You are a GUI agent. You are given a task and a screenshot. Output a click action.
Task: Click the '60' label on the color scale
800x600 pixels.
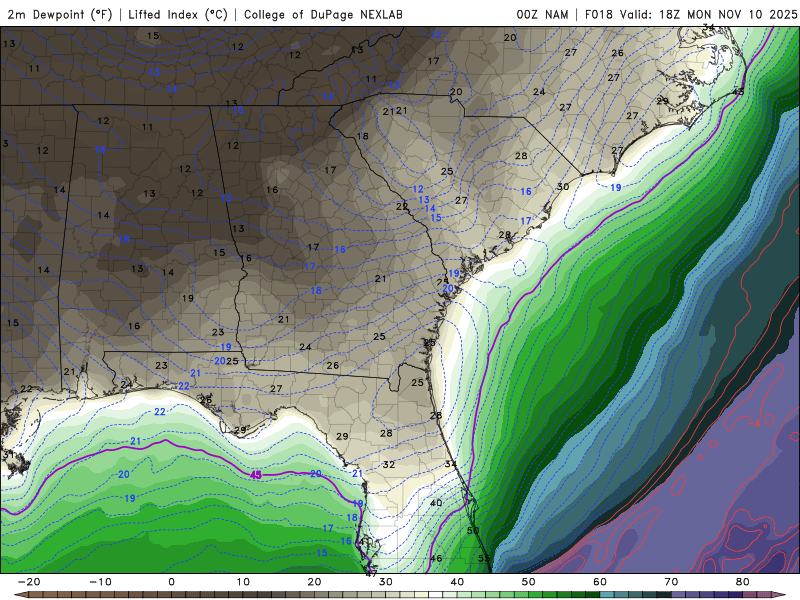click(600, 582)
